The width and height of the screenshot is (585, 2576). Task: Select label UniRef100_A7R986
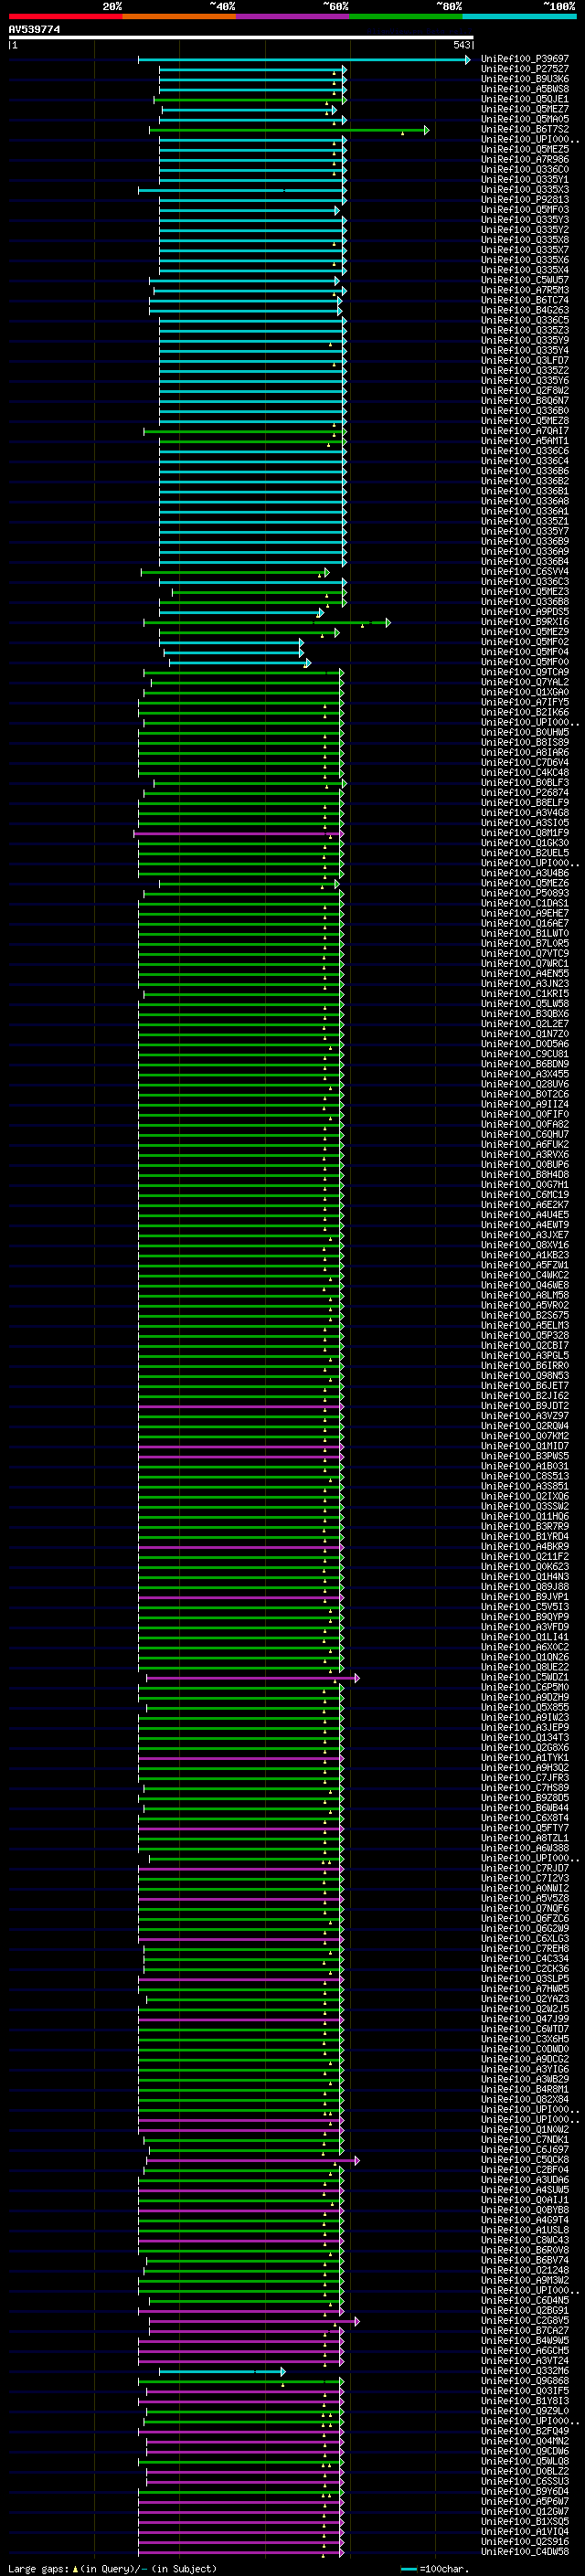point(525,159)
